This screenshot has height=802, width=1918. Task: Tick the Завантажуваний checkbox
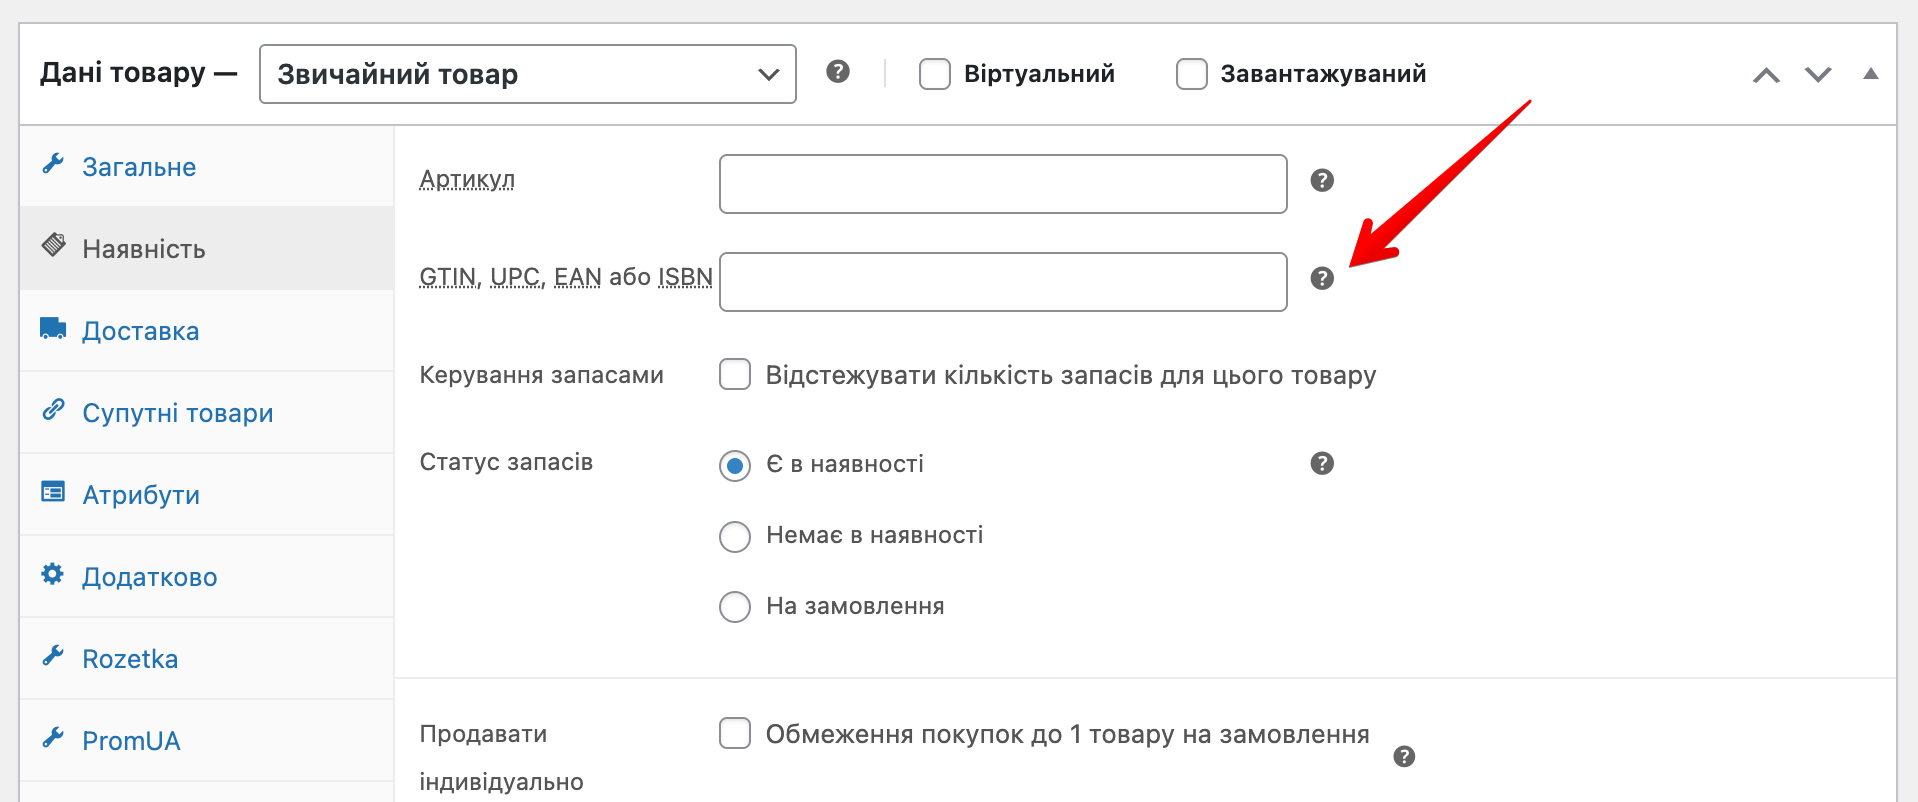click(1191, 74)
